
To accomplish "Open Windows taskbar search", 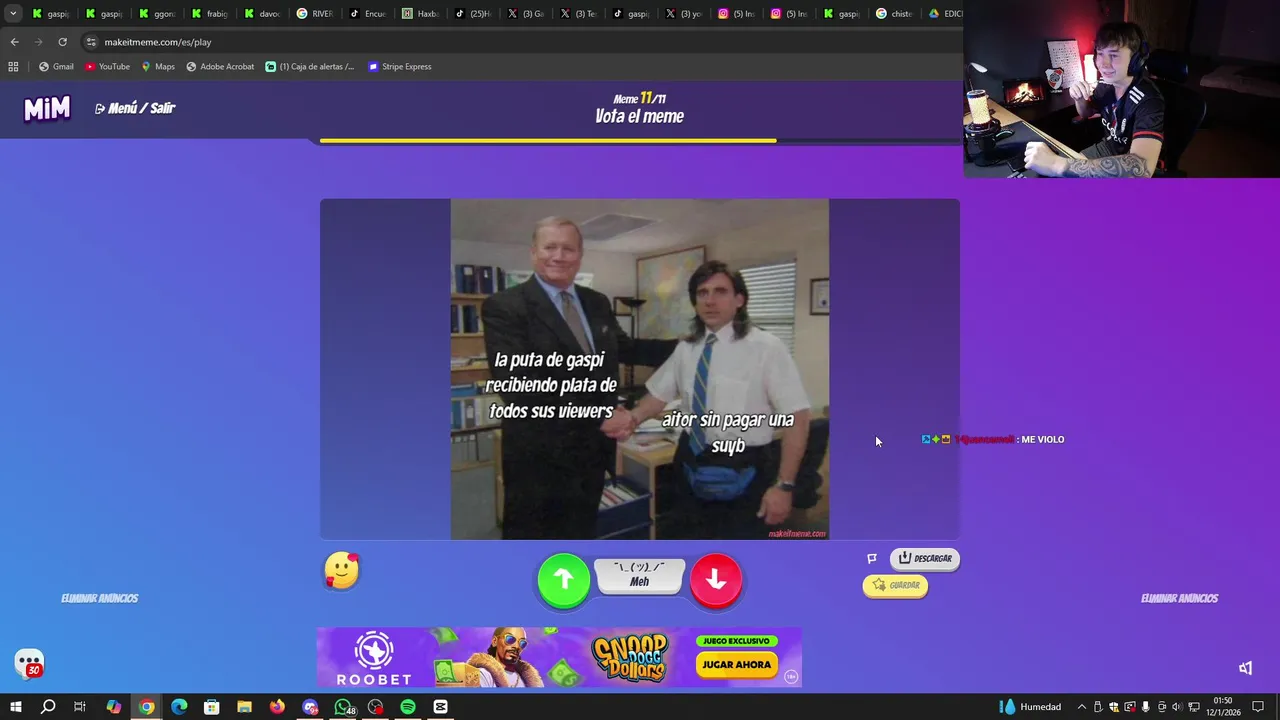I will 47,707.
